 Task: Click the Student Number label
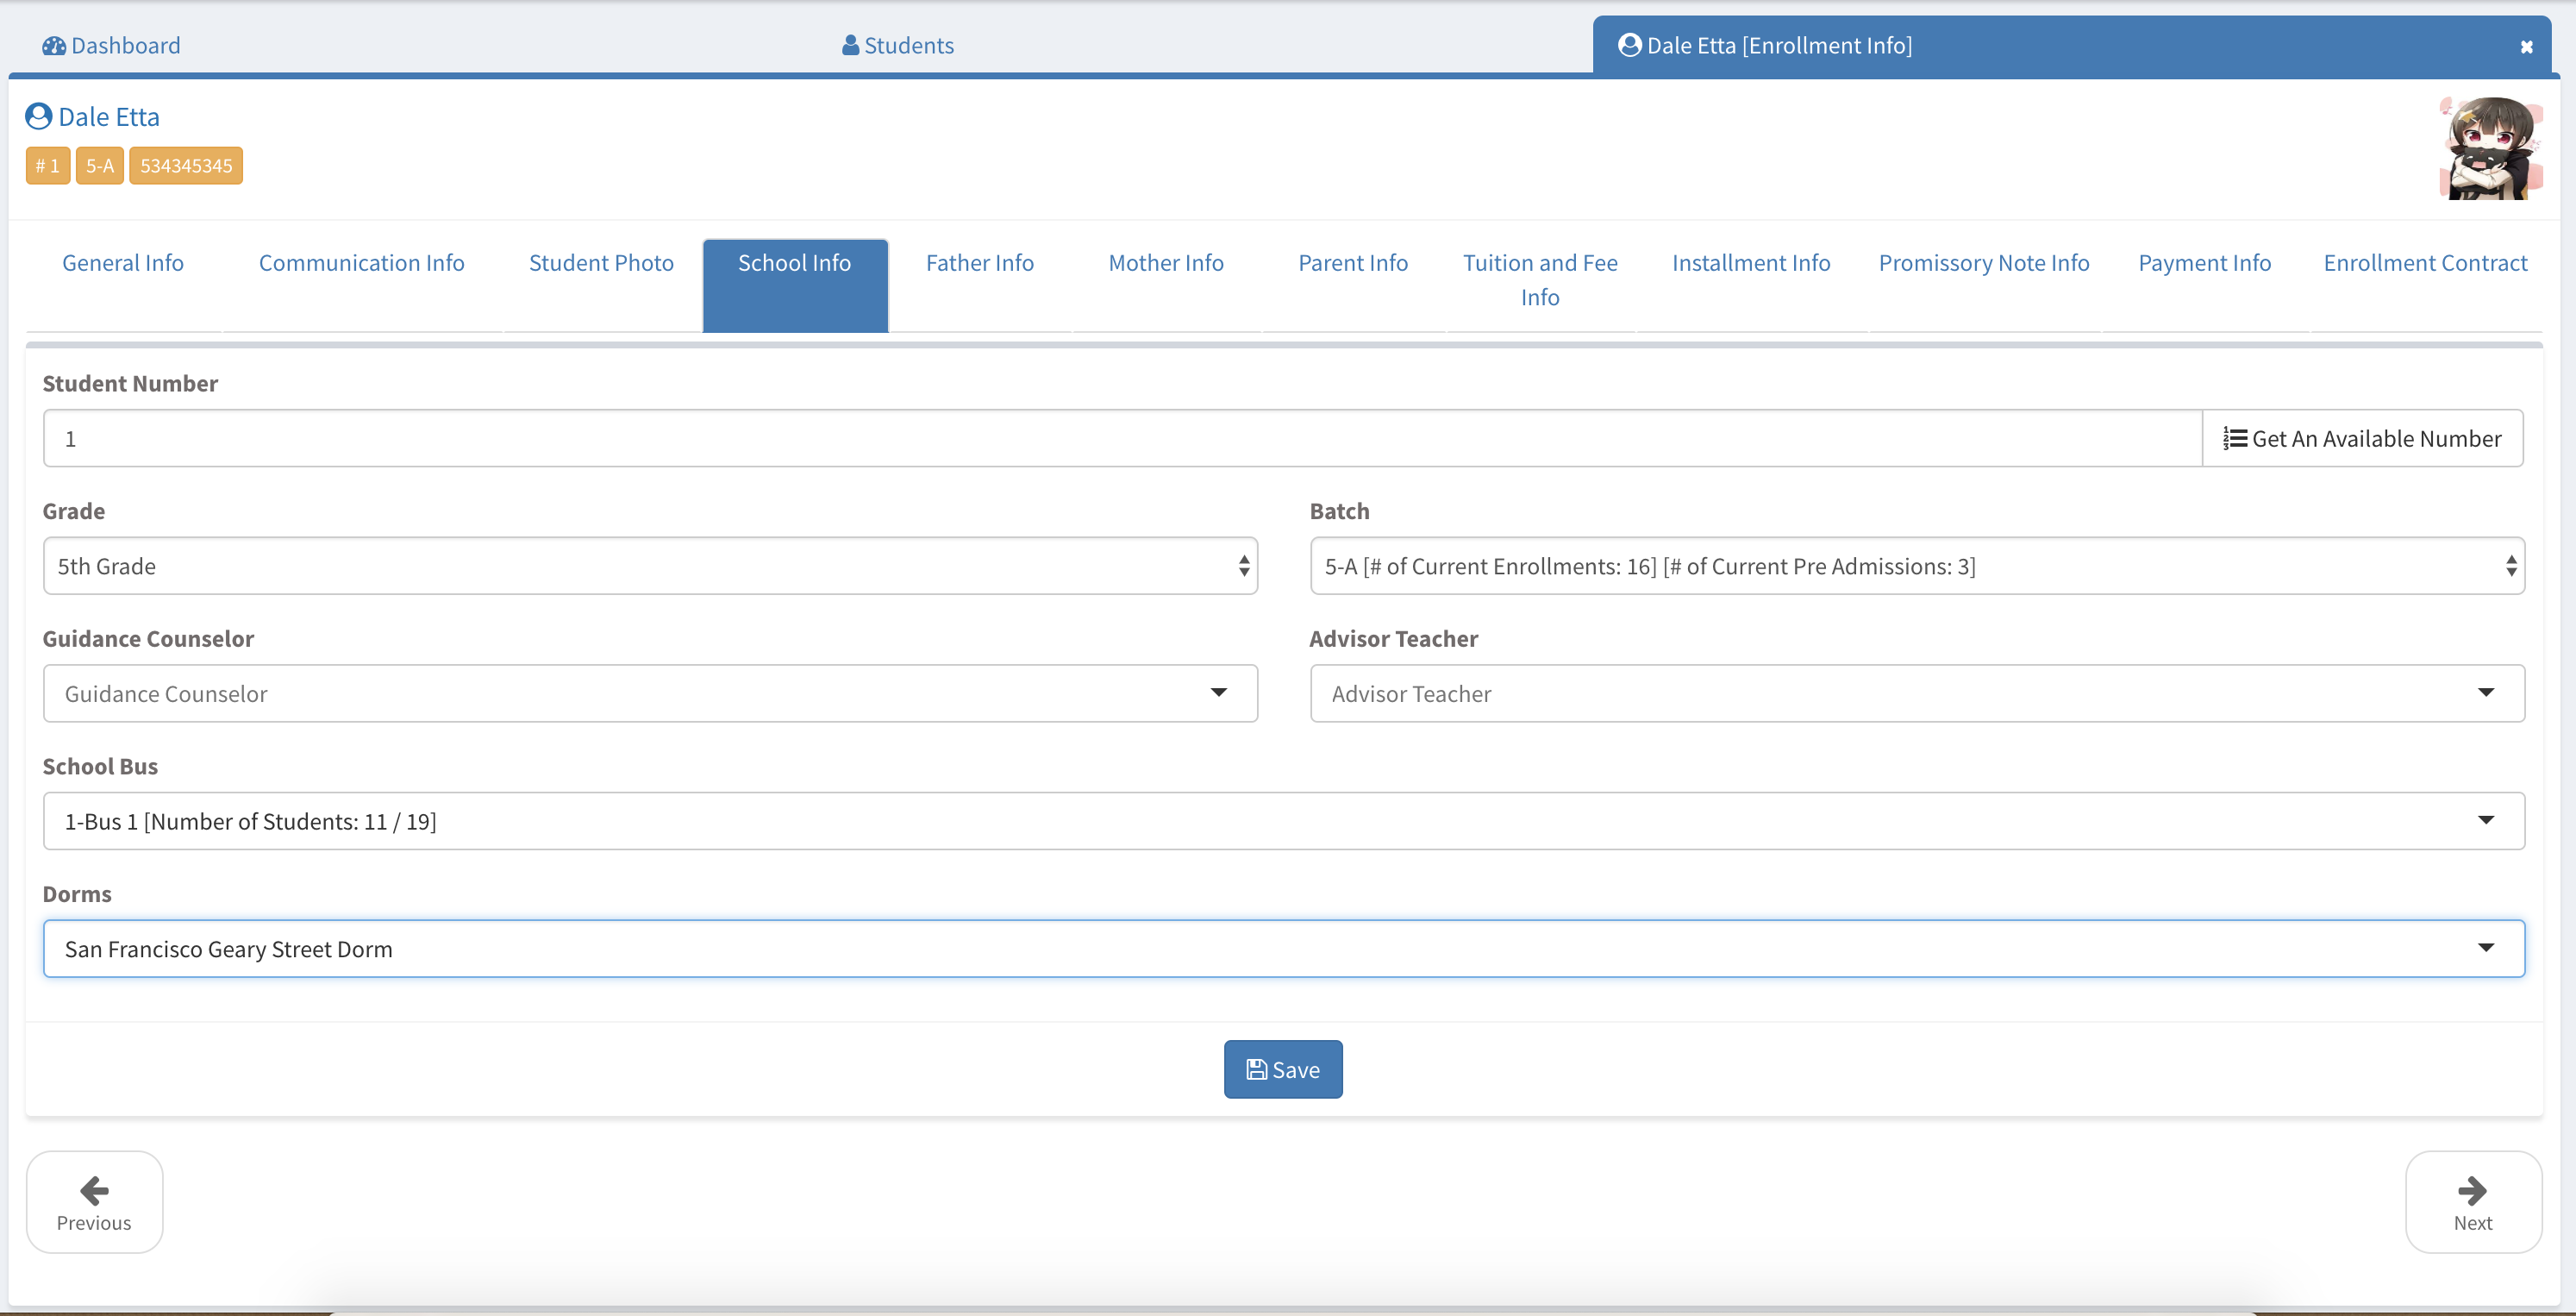[x=130, y=383]
